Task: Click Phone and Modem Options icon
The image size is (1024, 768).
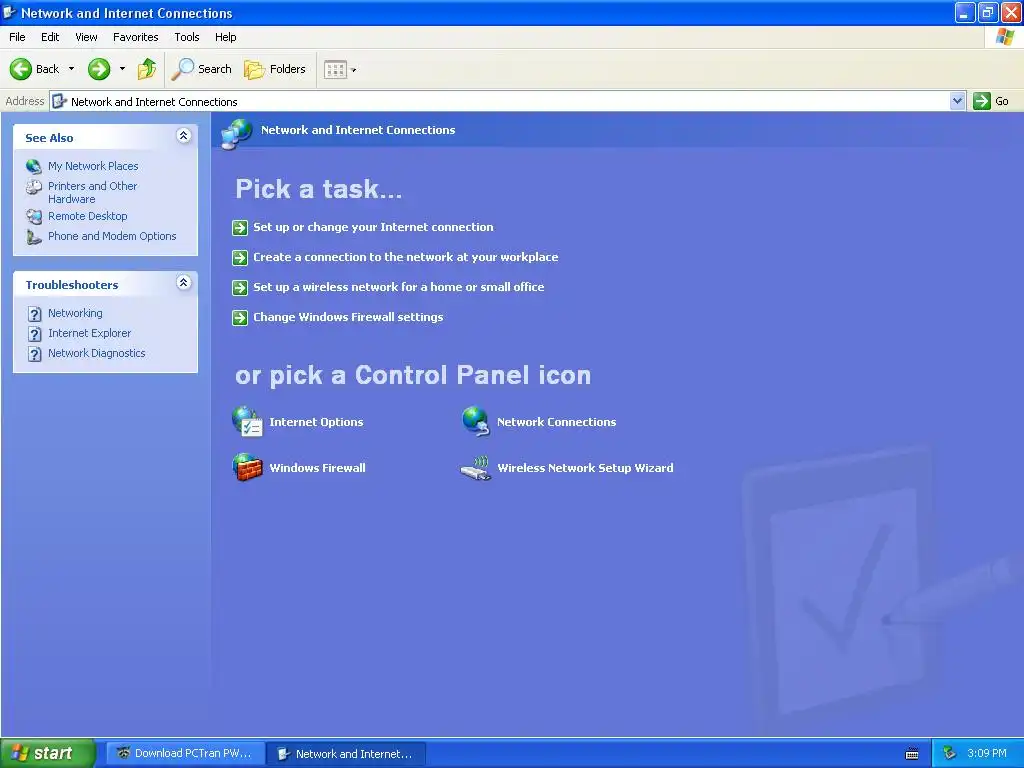Action: [x=34, y=236]
